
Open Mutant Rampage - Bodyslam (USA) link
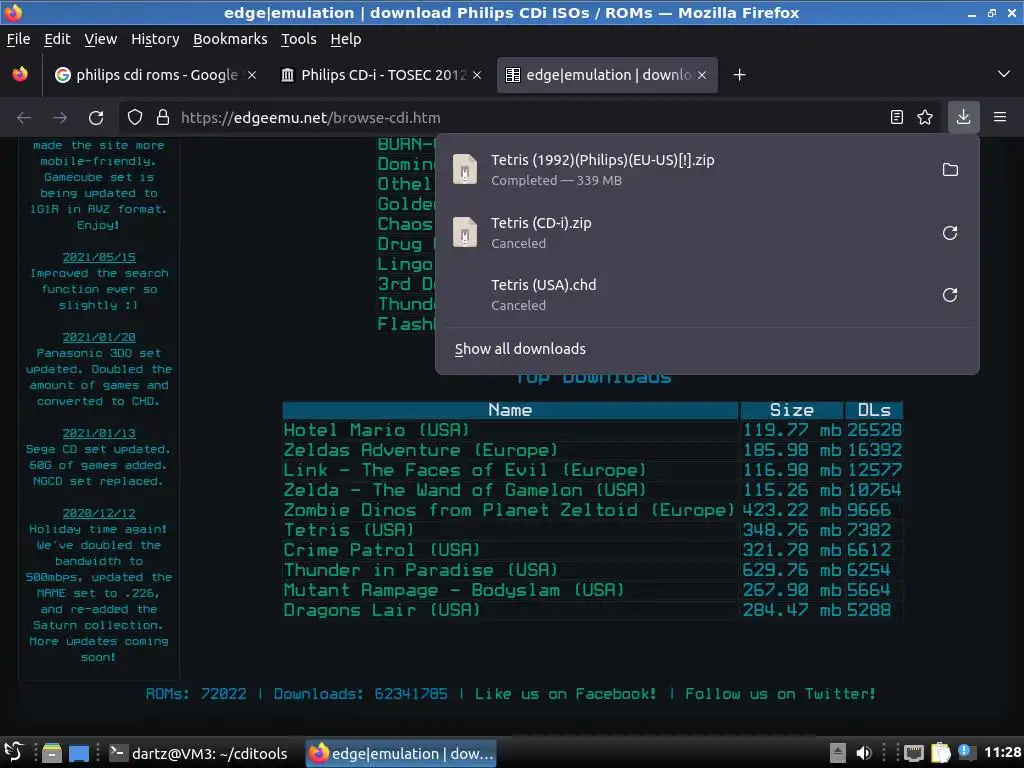tap(454, 590)
